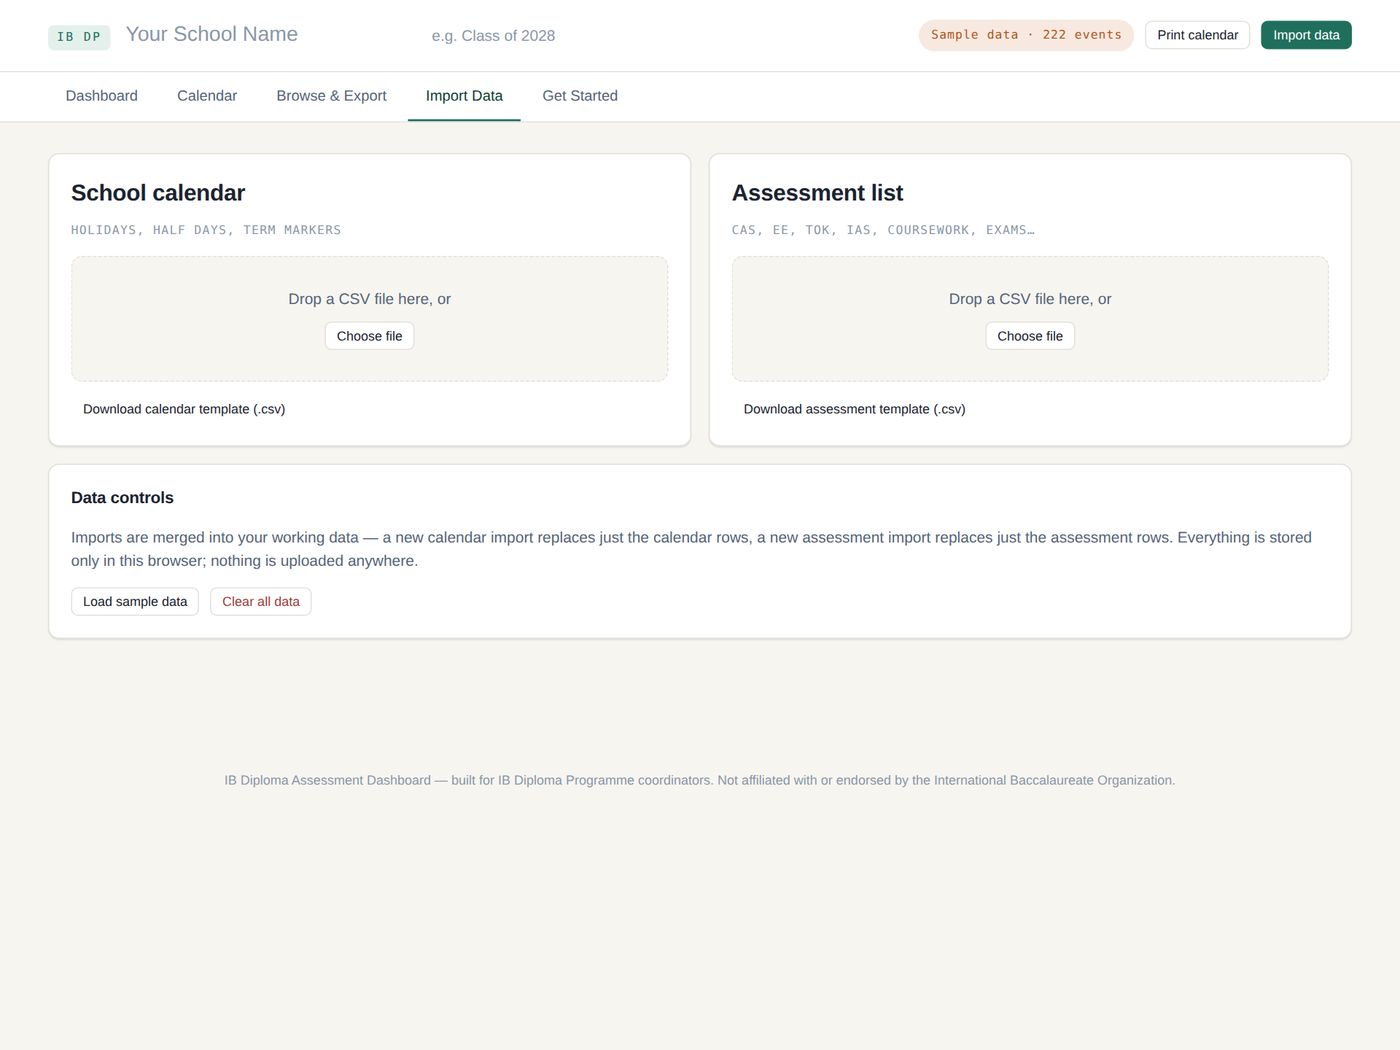The image size is (1400, 1050).
Task: Click the Print calendar button
Action: point(1197,35)
